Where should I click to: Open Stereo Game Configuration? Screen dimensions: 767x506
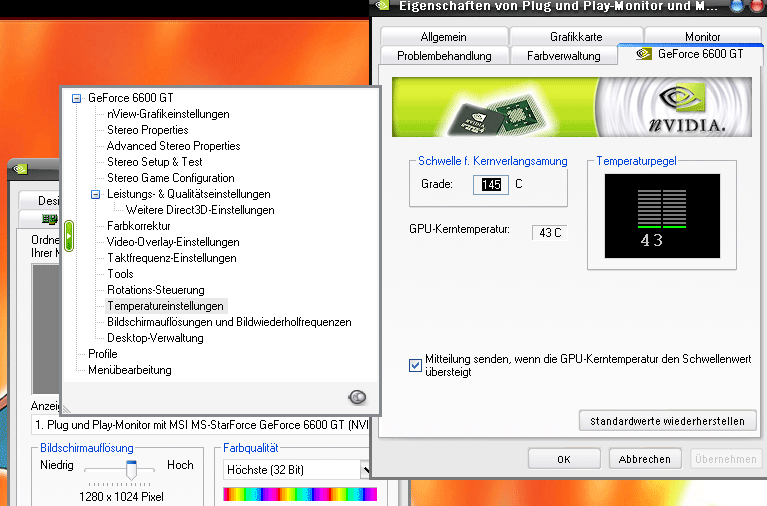(x=171, y=178)
